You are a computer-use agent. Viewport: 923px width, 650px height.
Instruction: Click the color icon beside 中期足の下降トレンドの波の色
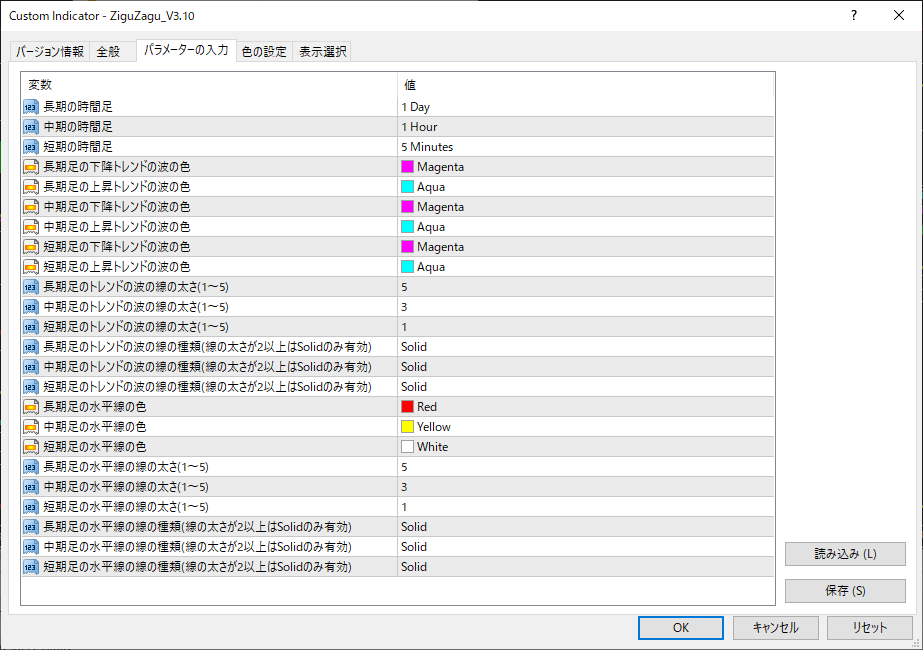[x=31, y=207]
